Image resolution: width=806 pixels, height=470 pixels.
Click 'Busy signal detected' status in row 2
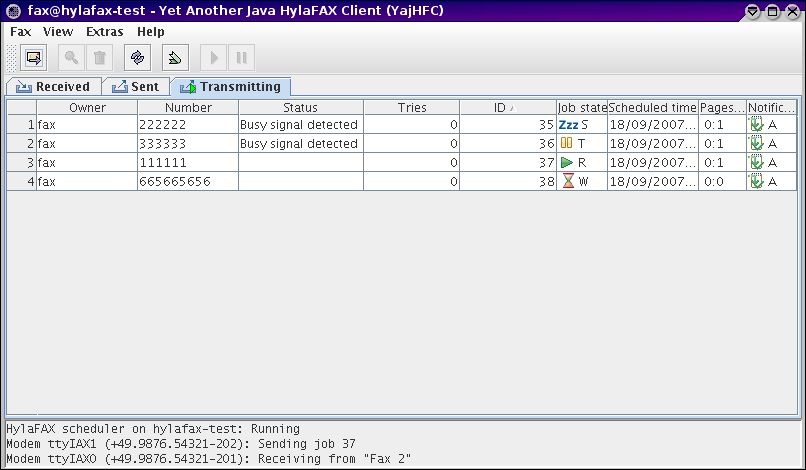pyautogui.click(x=299, y=143)
